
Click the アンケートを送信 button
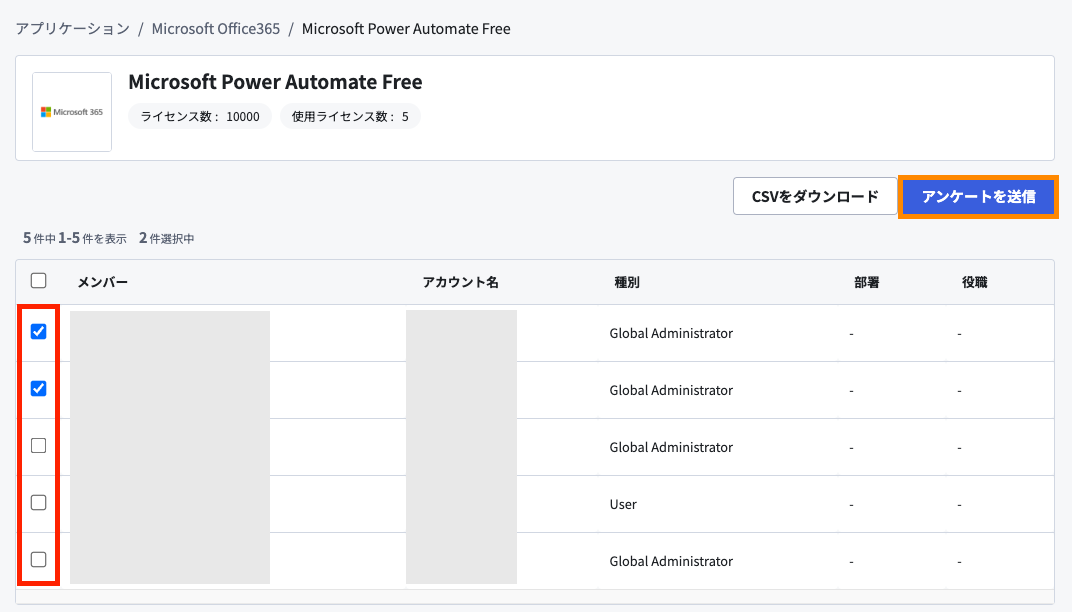[978, 196]
